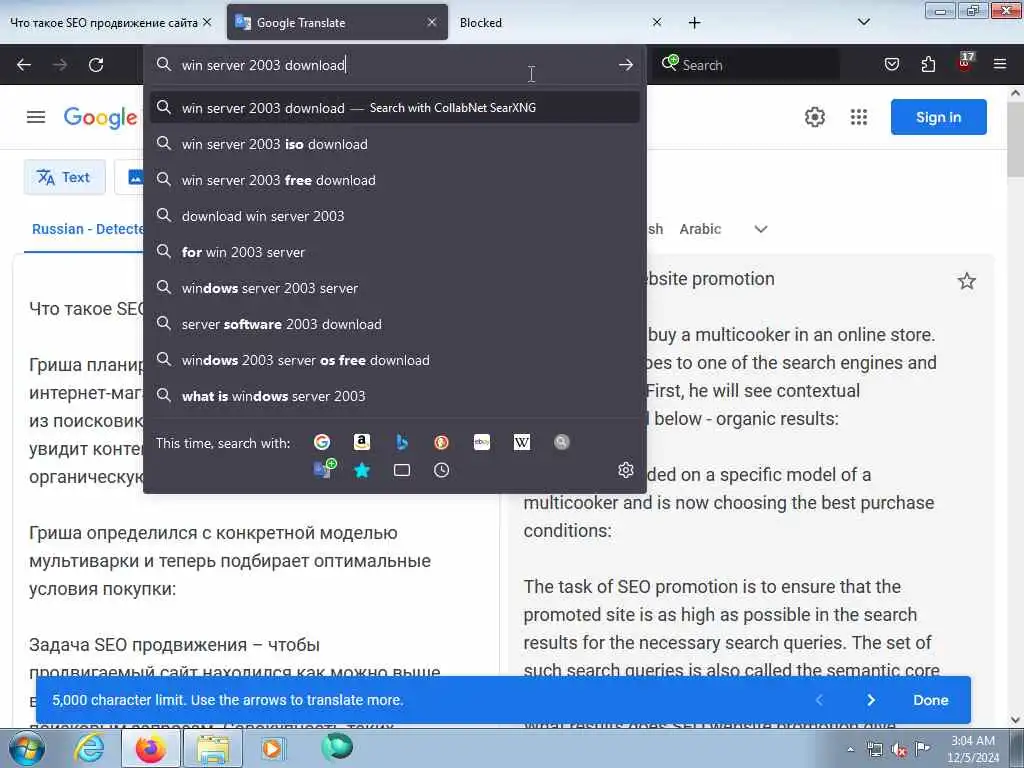Open a new browser tab
The height and width of the screenshot is (768, 1024).
pyautogui.click(x=694, y=23)
